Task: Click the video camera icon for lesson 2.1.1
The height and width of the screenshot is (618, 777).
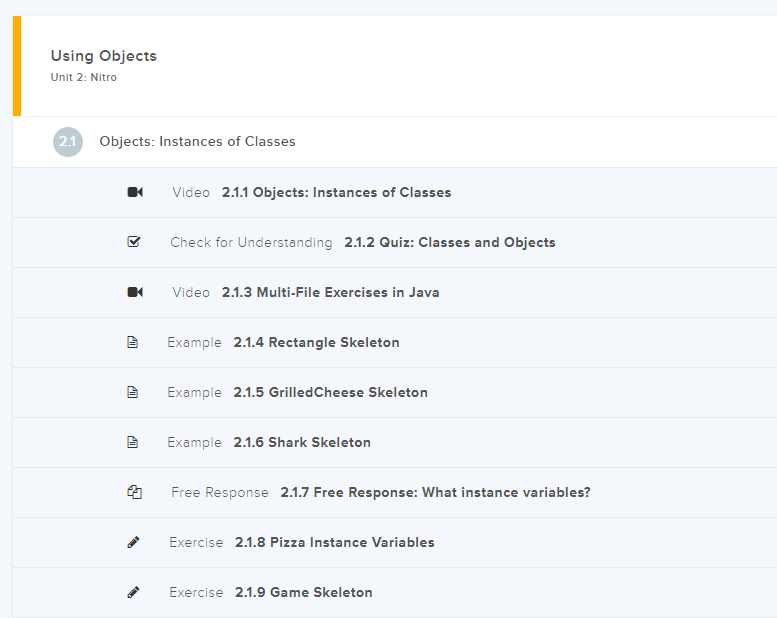Action: [x=135, y=192]
